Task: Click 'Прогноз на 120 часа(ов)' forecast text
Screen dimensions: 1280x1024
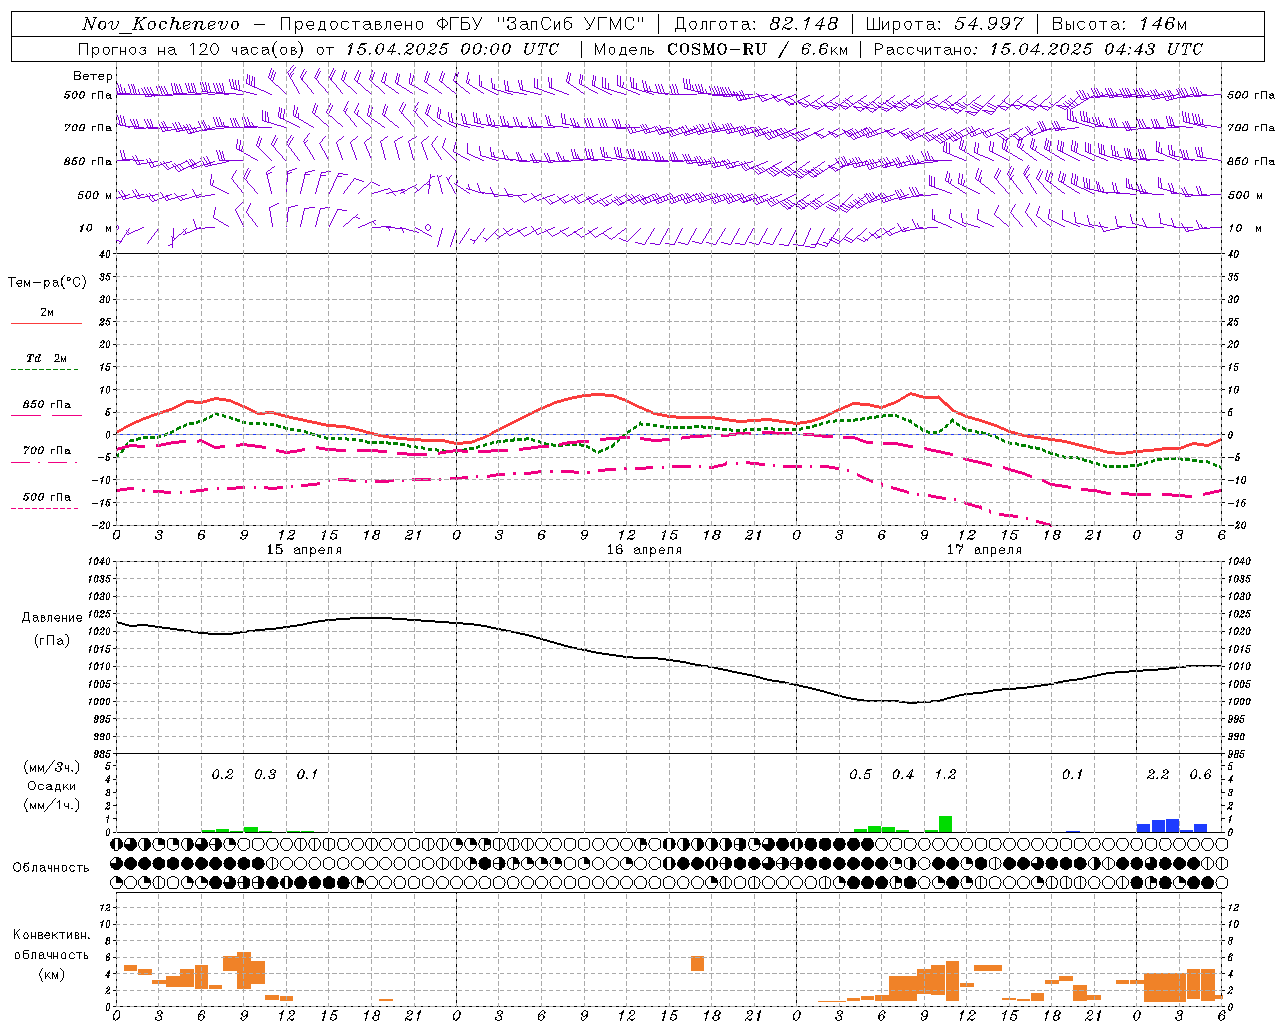Action: point(192,49)
